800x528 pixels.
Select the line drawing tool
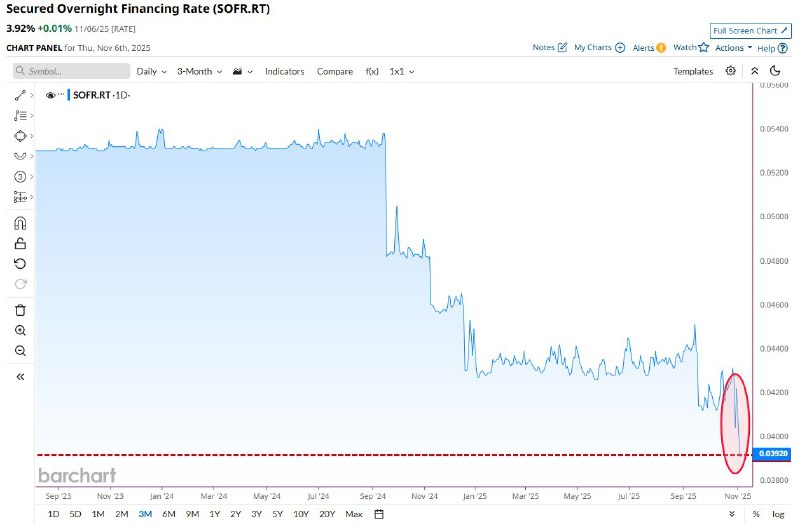point(20,95)
